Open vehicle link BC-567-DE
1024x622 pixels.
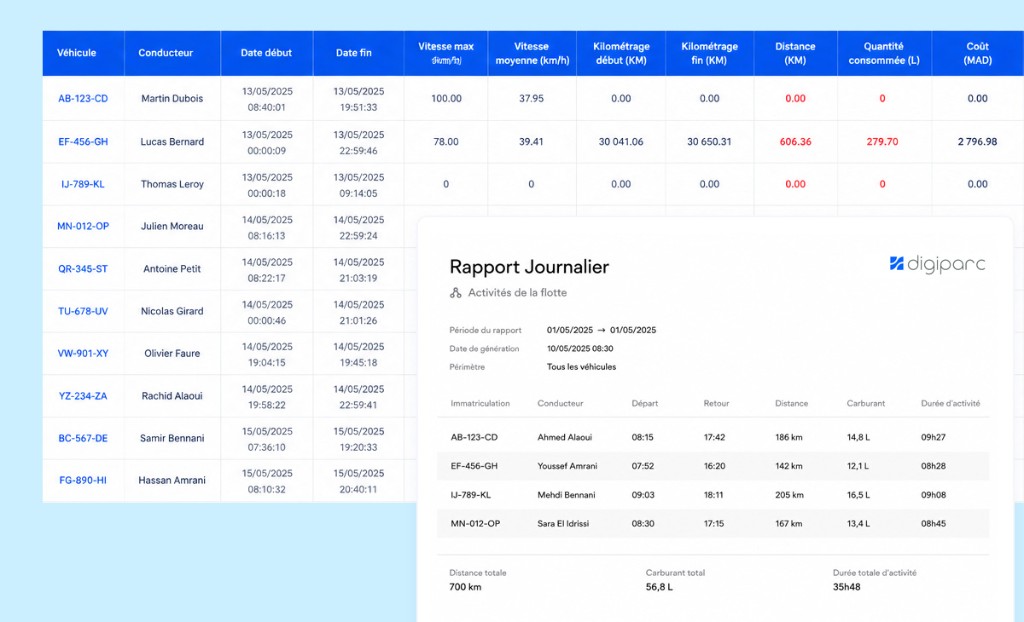tap(83, 438)
